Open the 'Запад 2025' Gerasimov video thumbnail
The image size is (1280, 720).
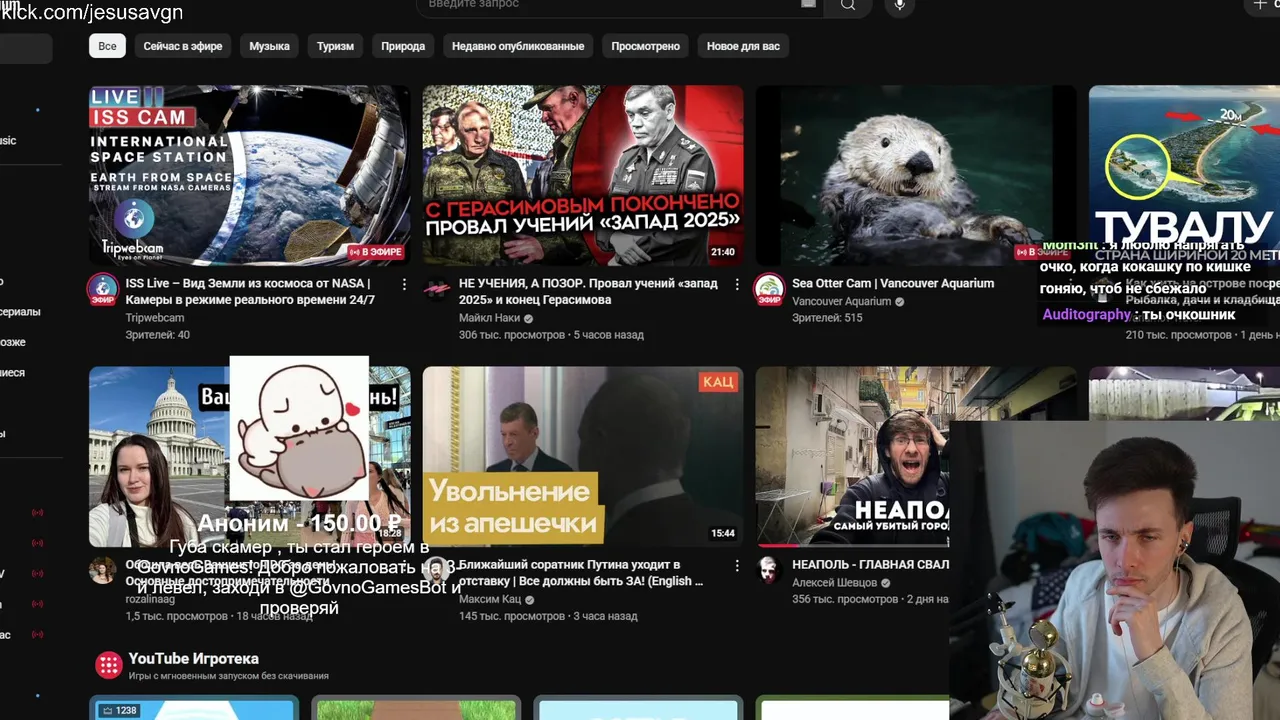[583, 175]
